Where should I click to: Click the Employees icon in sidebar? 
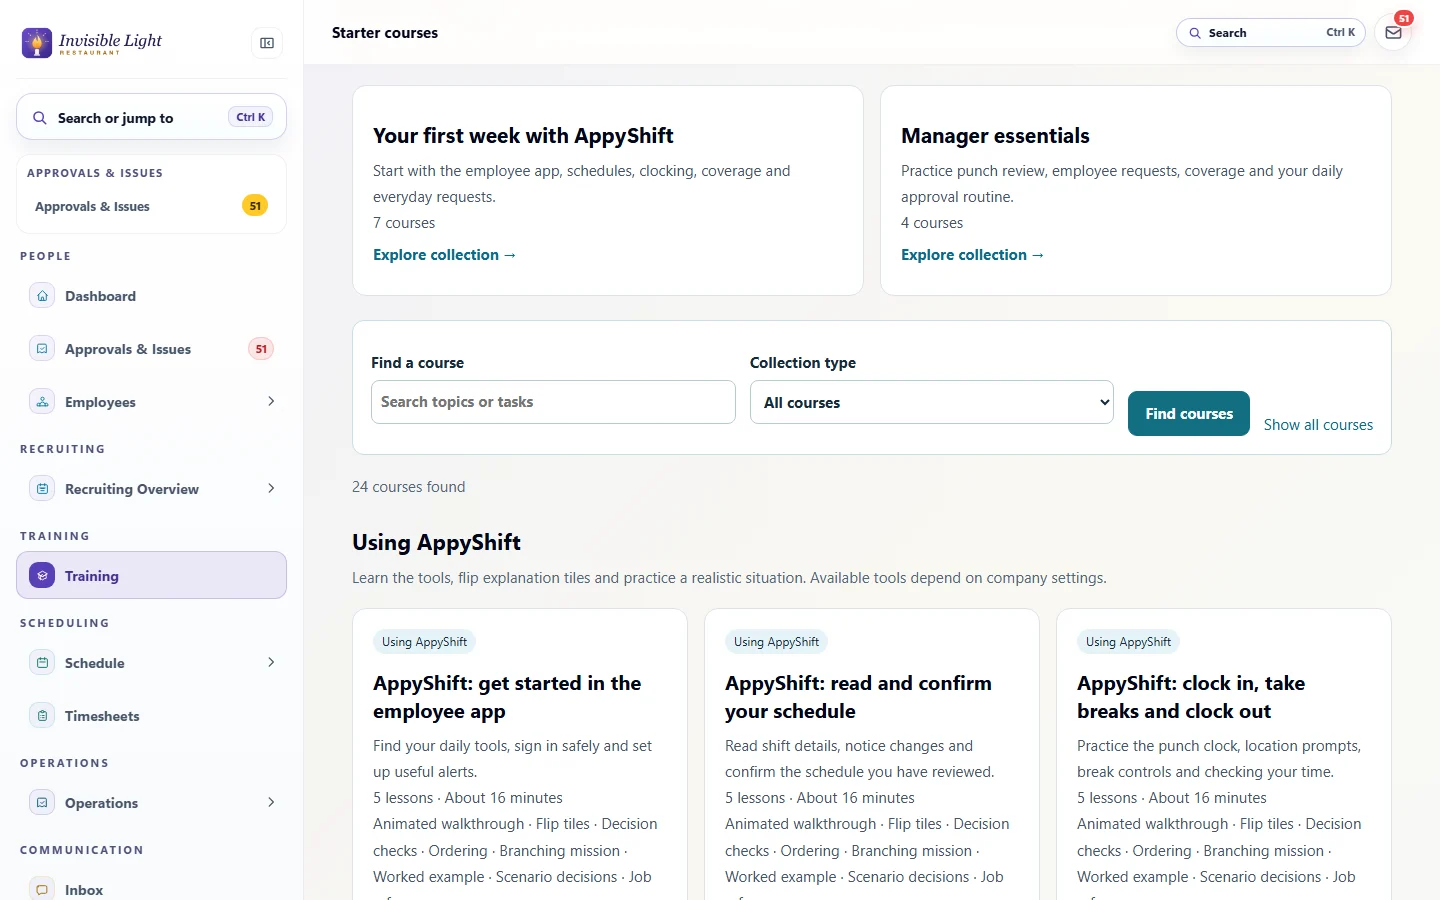tap(42, 402)
